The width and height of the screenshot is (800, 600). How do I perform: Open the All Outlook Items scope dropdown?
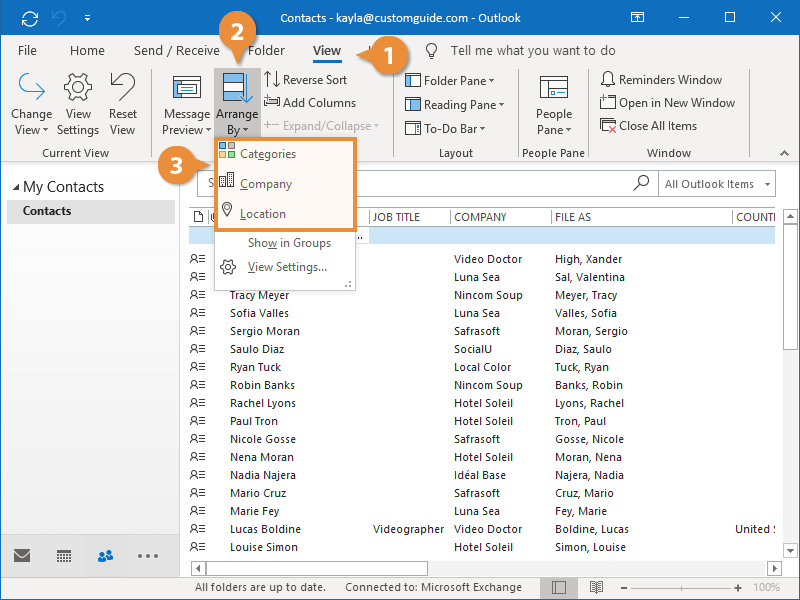717,184
